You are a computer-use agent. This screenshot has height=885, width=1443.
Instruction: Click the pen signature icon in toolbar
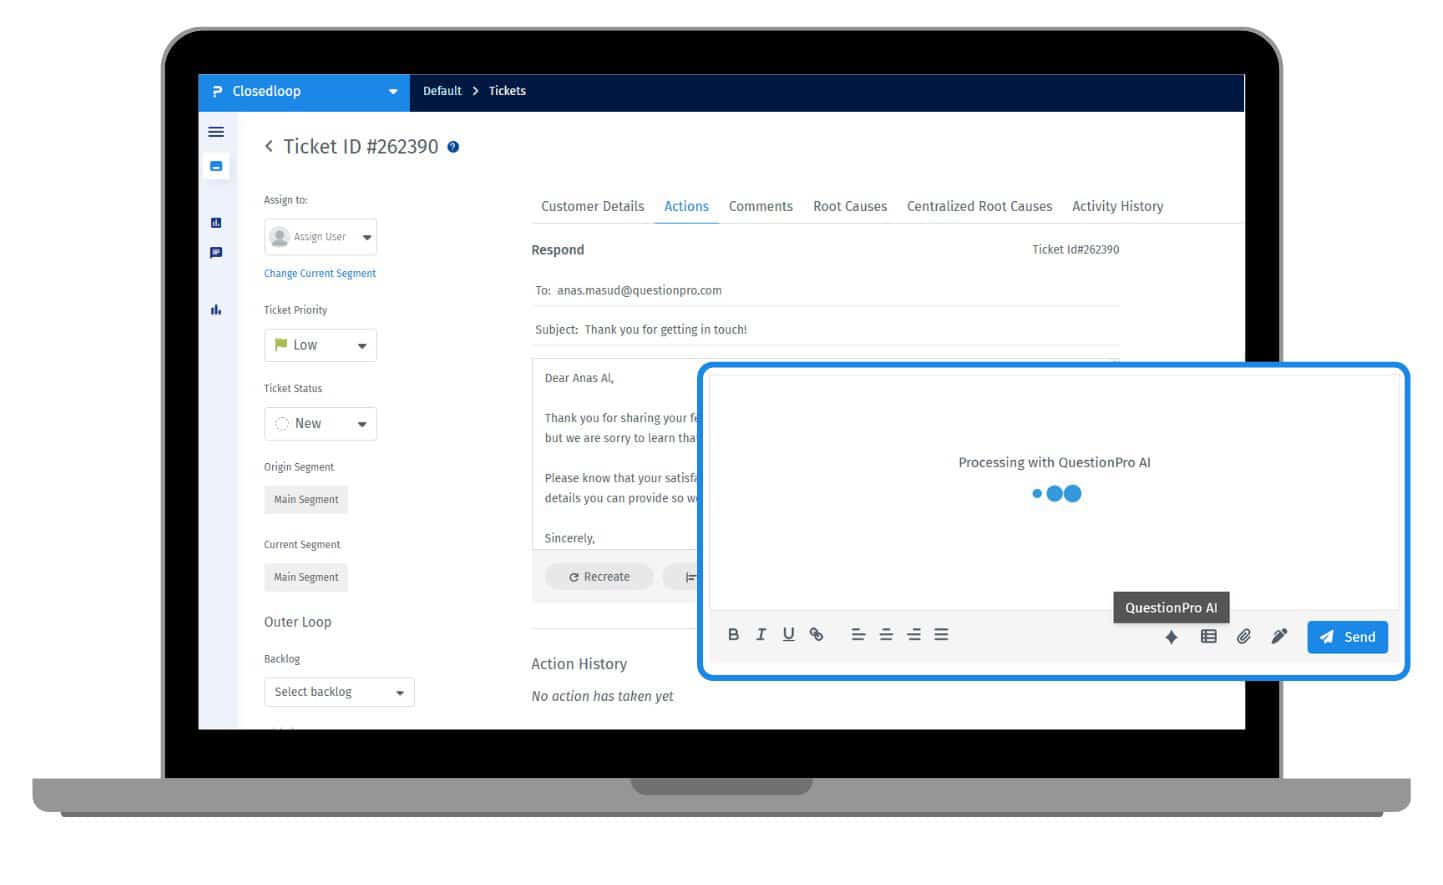1279,636
